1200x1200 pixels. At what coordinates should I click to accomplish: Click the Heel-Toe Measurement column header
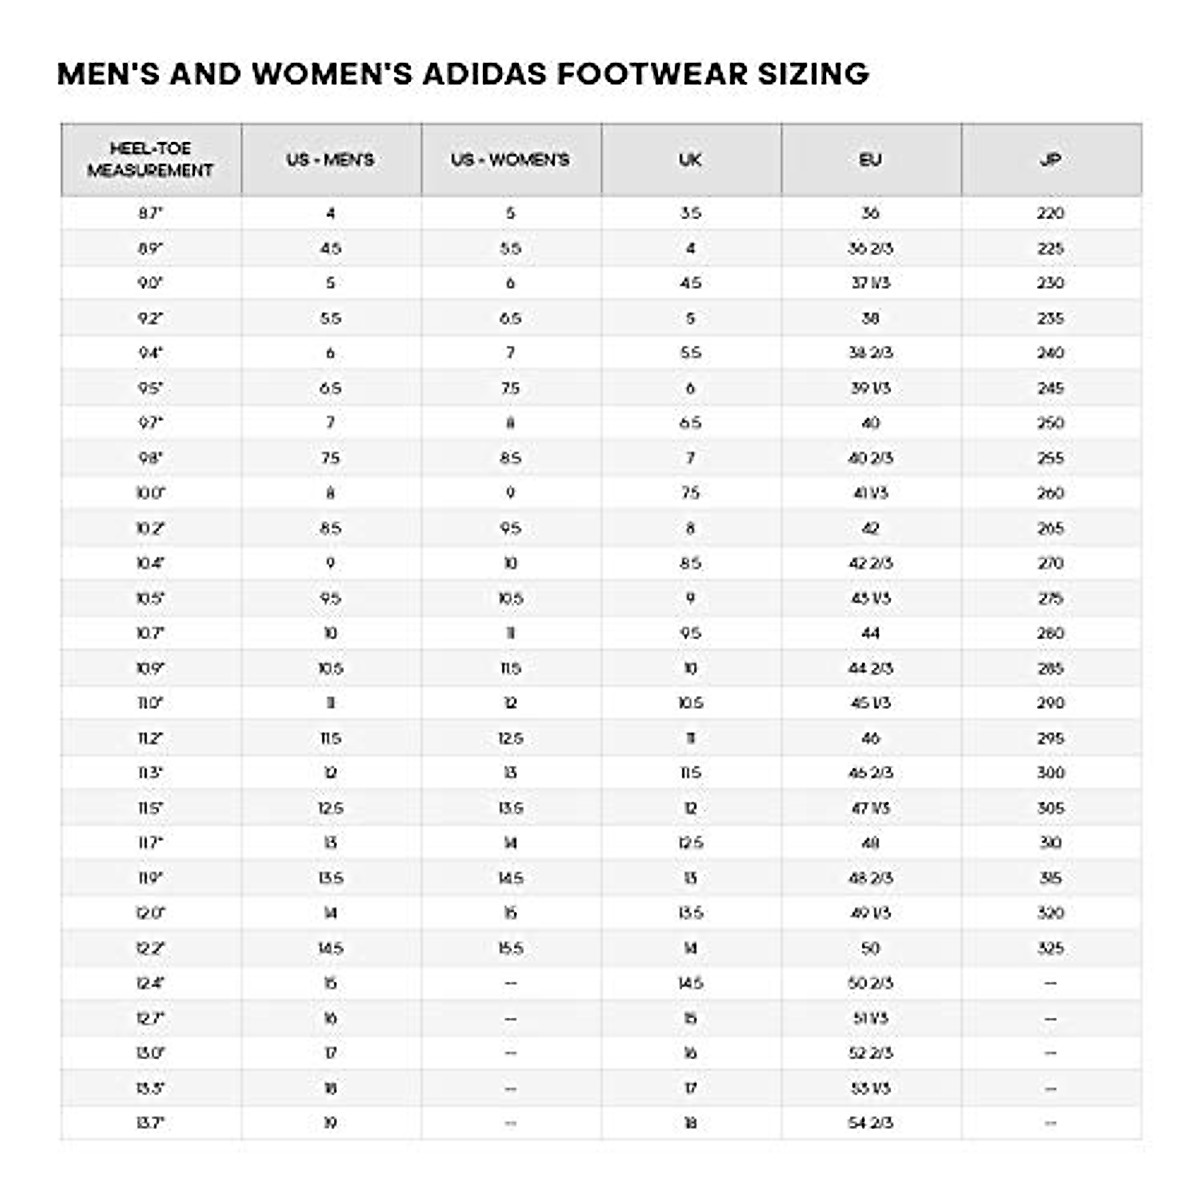(x=150, y=160)
